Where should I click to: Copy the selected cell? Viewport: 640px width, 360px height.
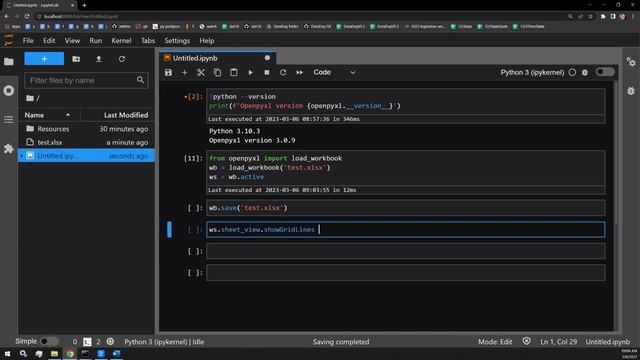[x=217, y=72]
